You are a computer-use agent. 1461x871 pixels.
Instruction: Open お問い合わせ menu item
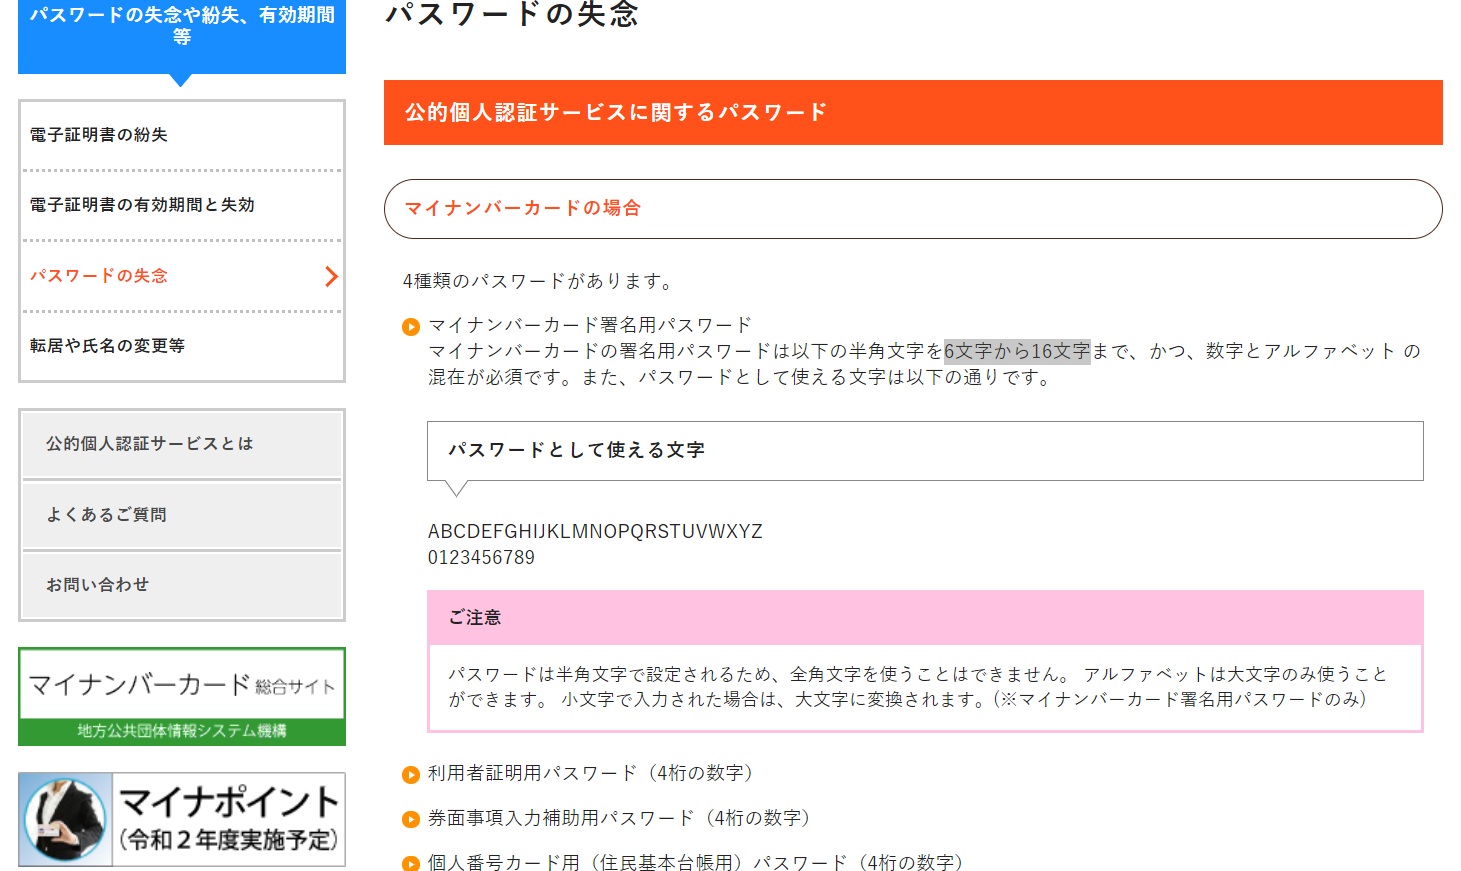coord(182,585)
